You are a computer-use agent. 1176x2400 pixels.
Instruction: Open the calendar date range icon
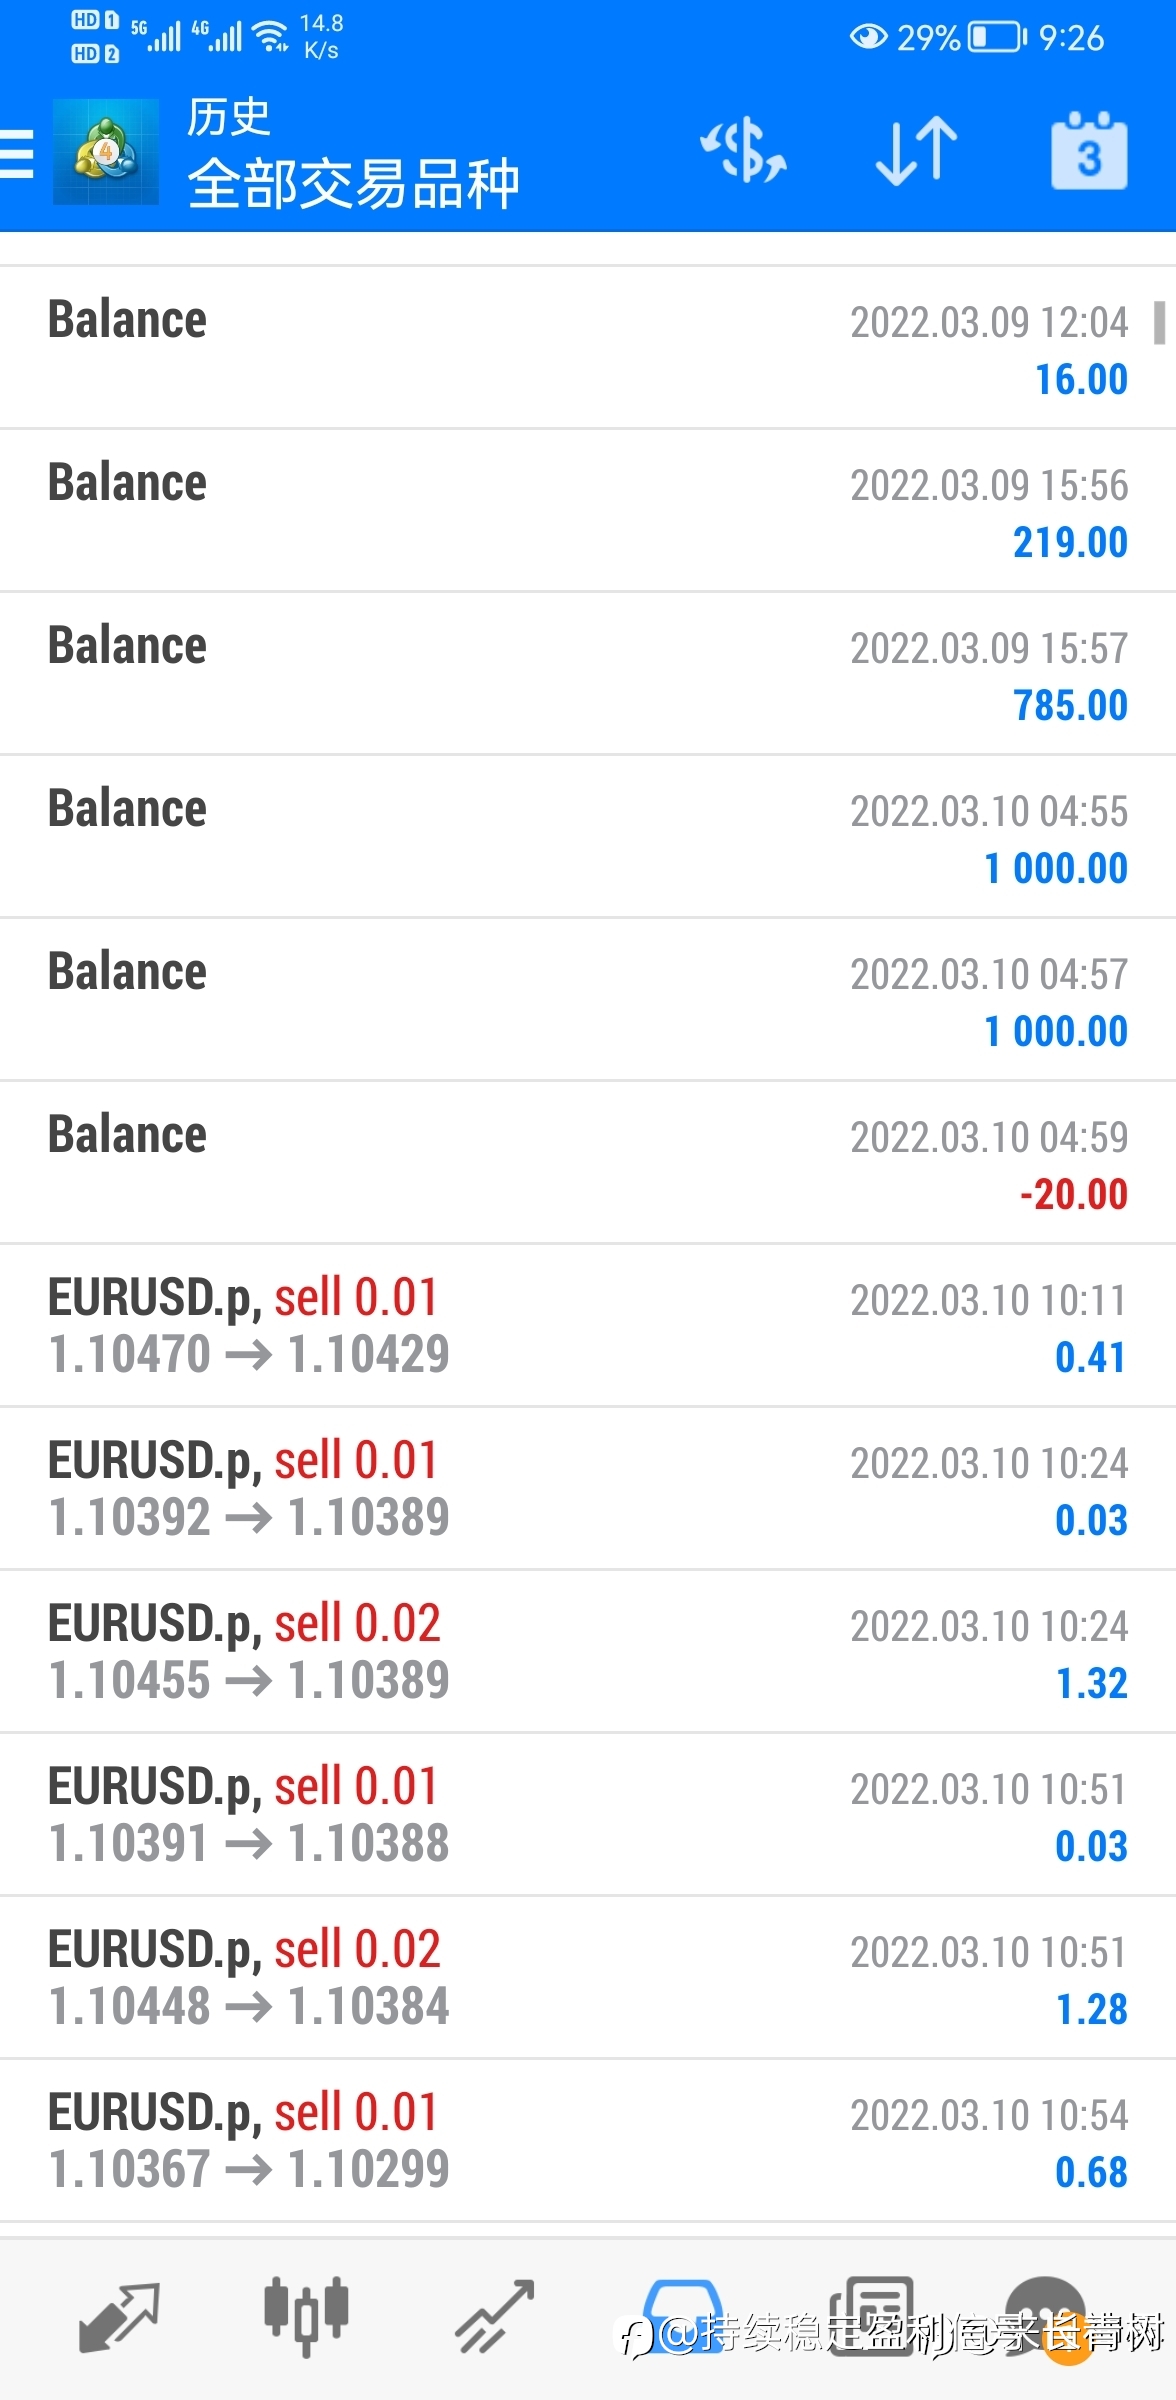tap(1089, 151)
